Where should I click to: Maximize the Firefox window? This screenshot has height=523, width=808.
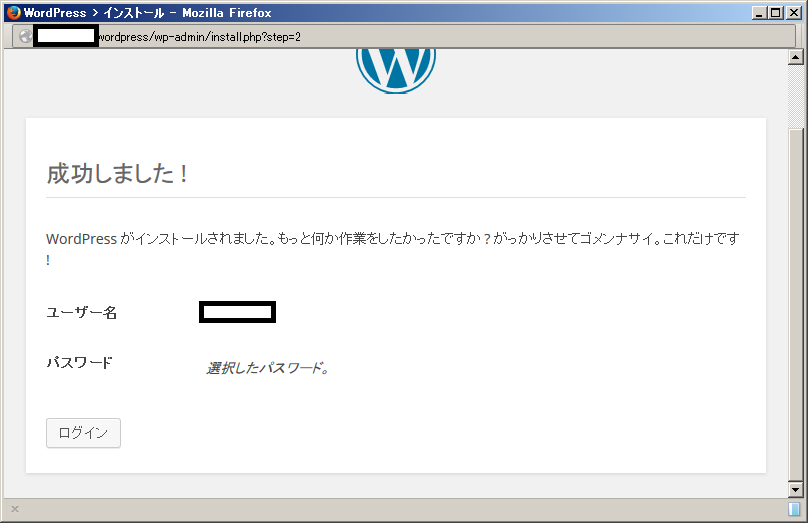pyautogui.click(x=775, y=13)
